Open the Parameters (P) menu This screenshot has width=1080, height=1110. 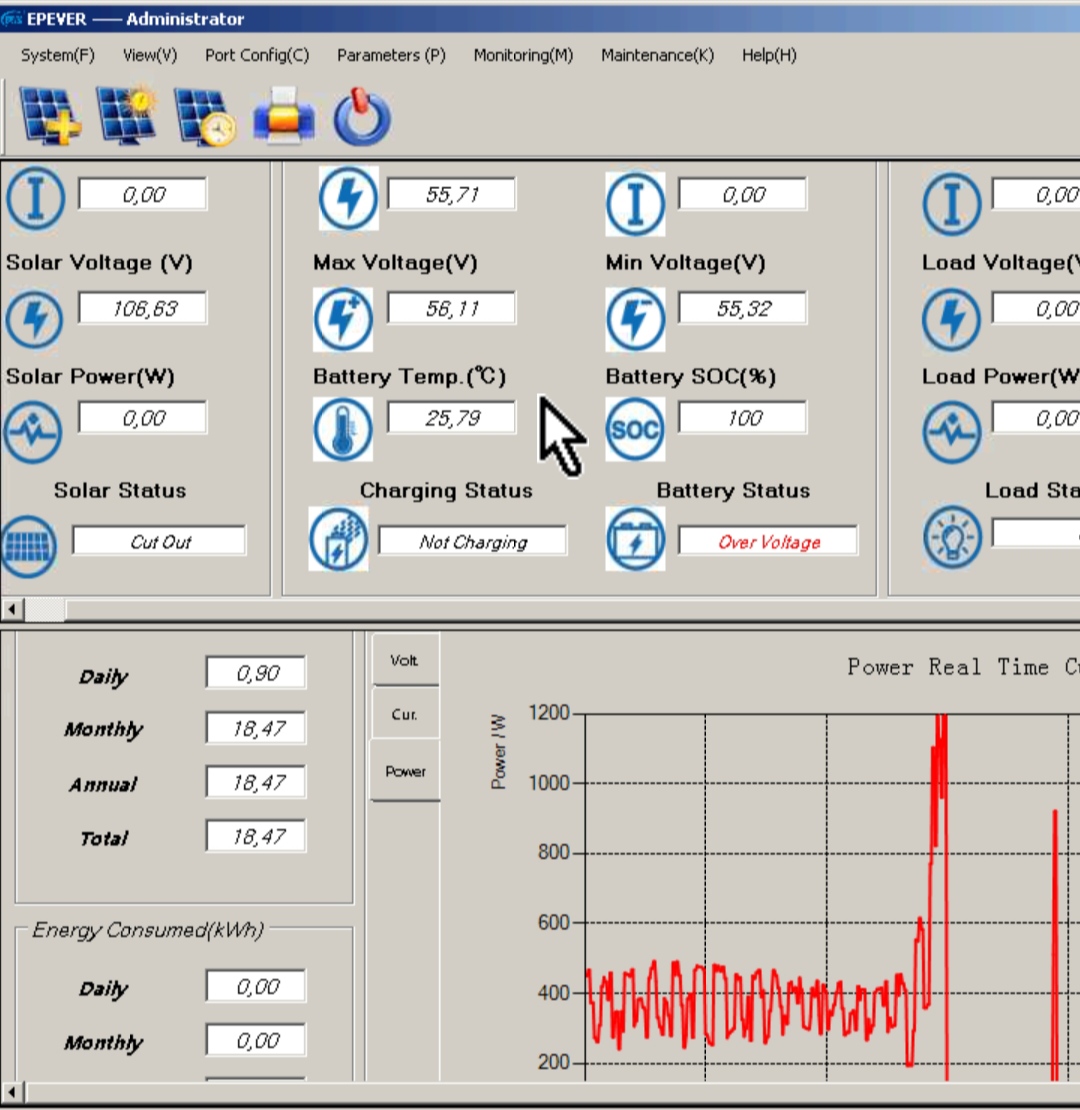pos(391,55)
